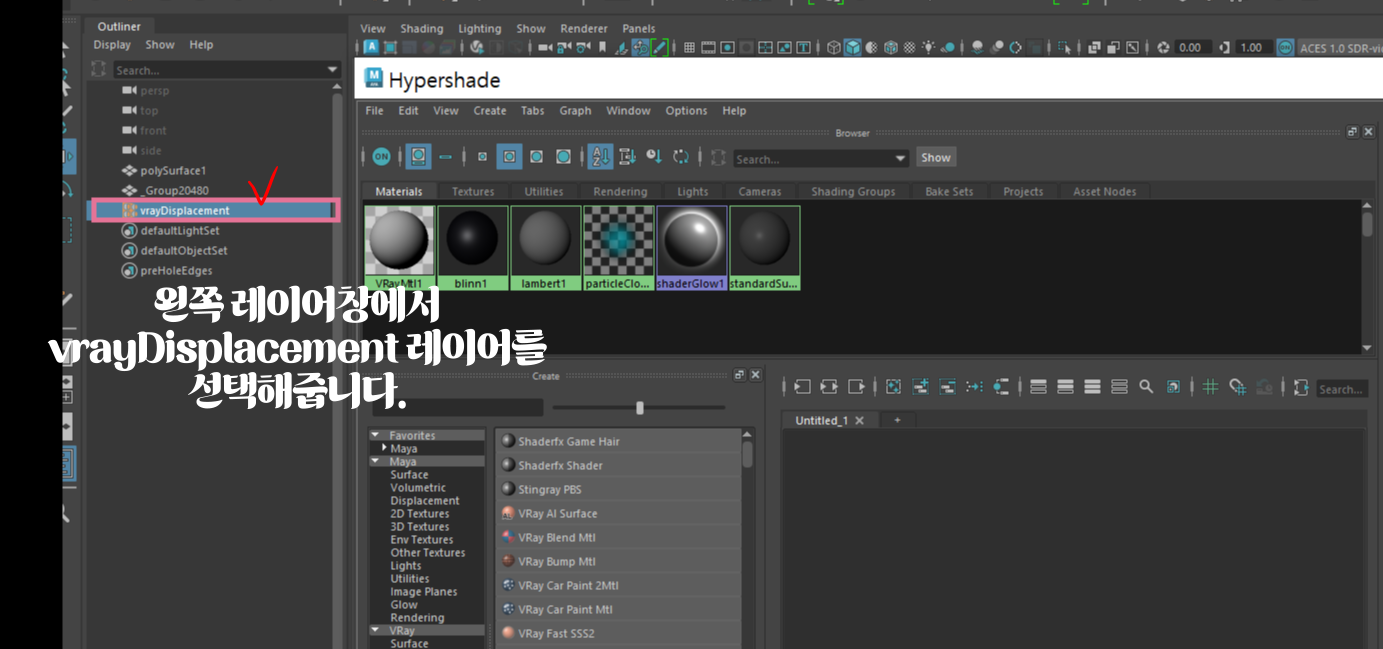Select extra large swatch size icon
Screen dimensions: 1383x649
(x=563, y=157)
